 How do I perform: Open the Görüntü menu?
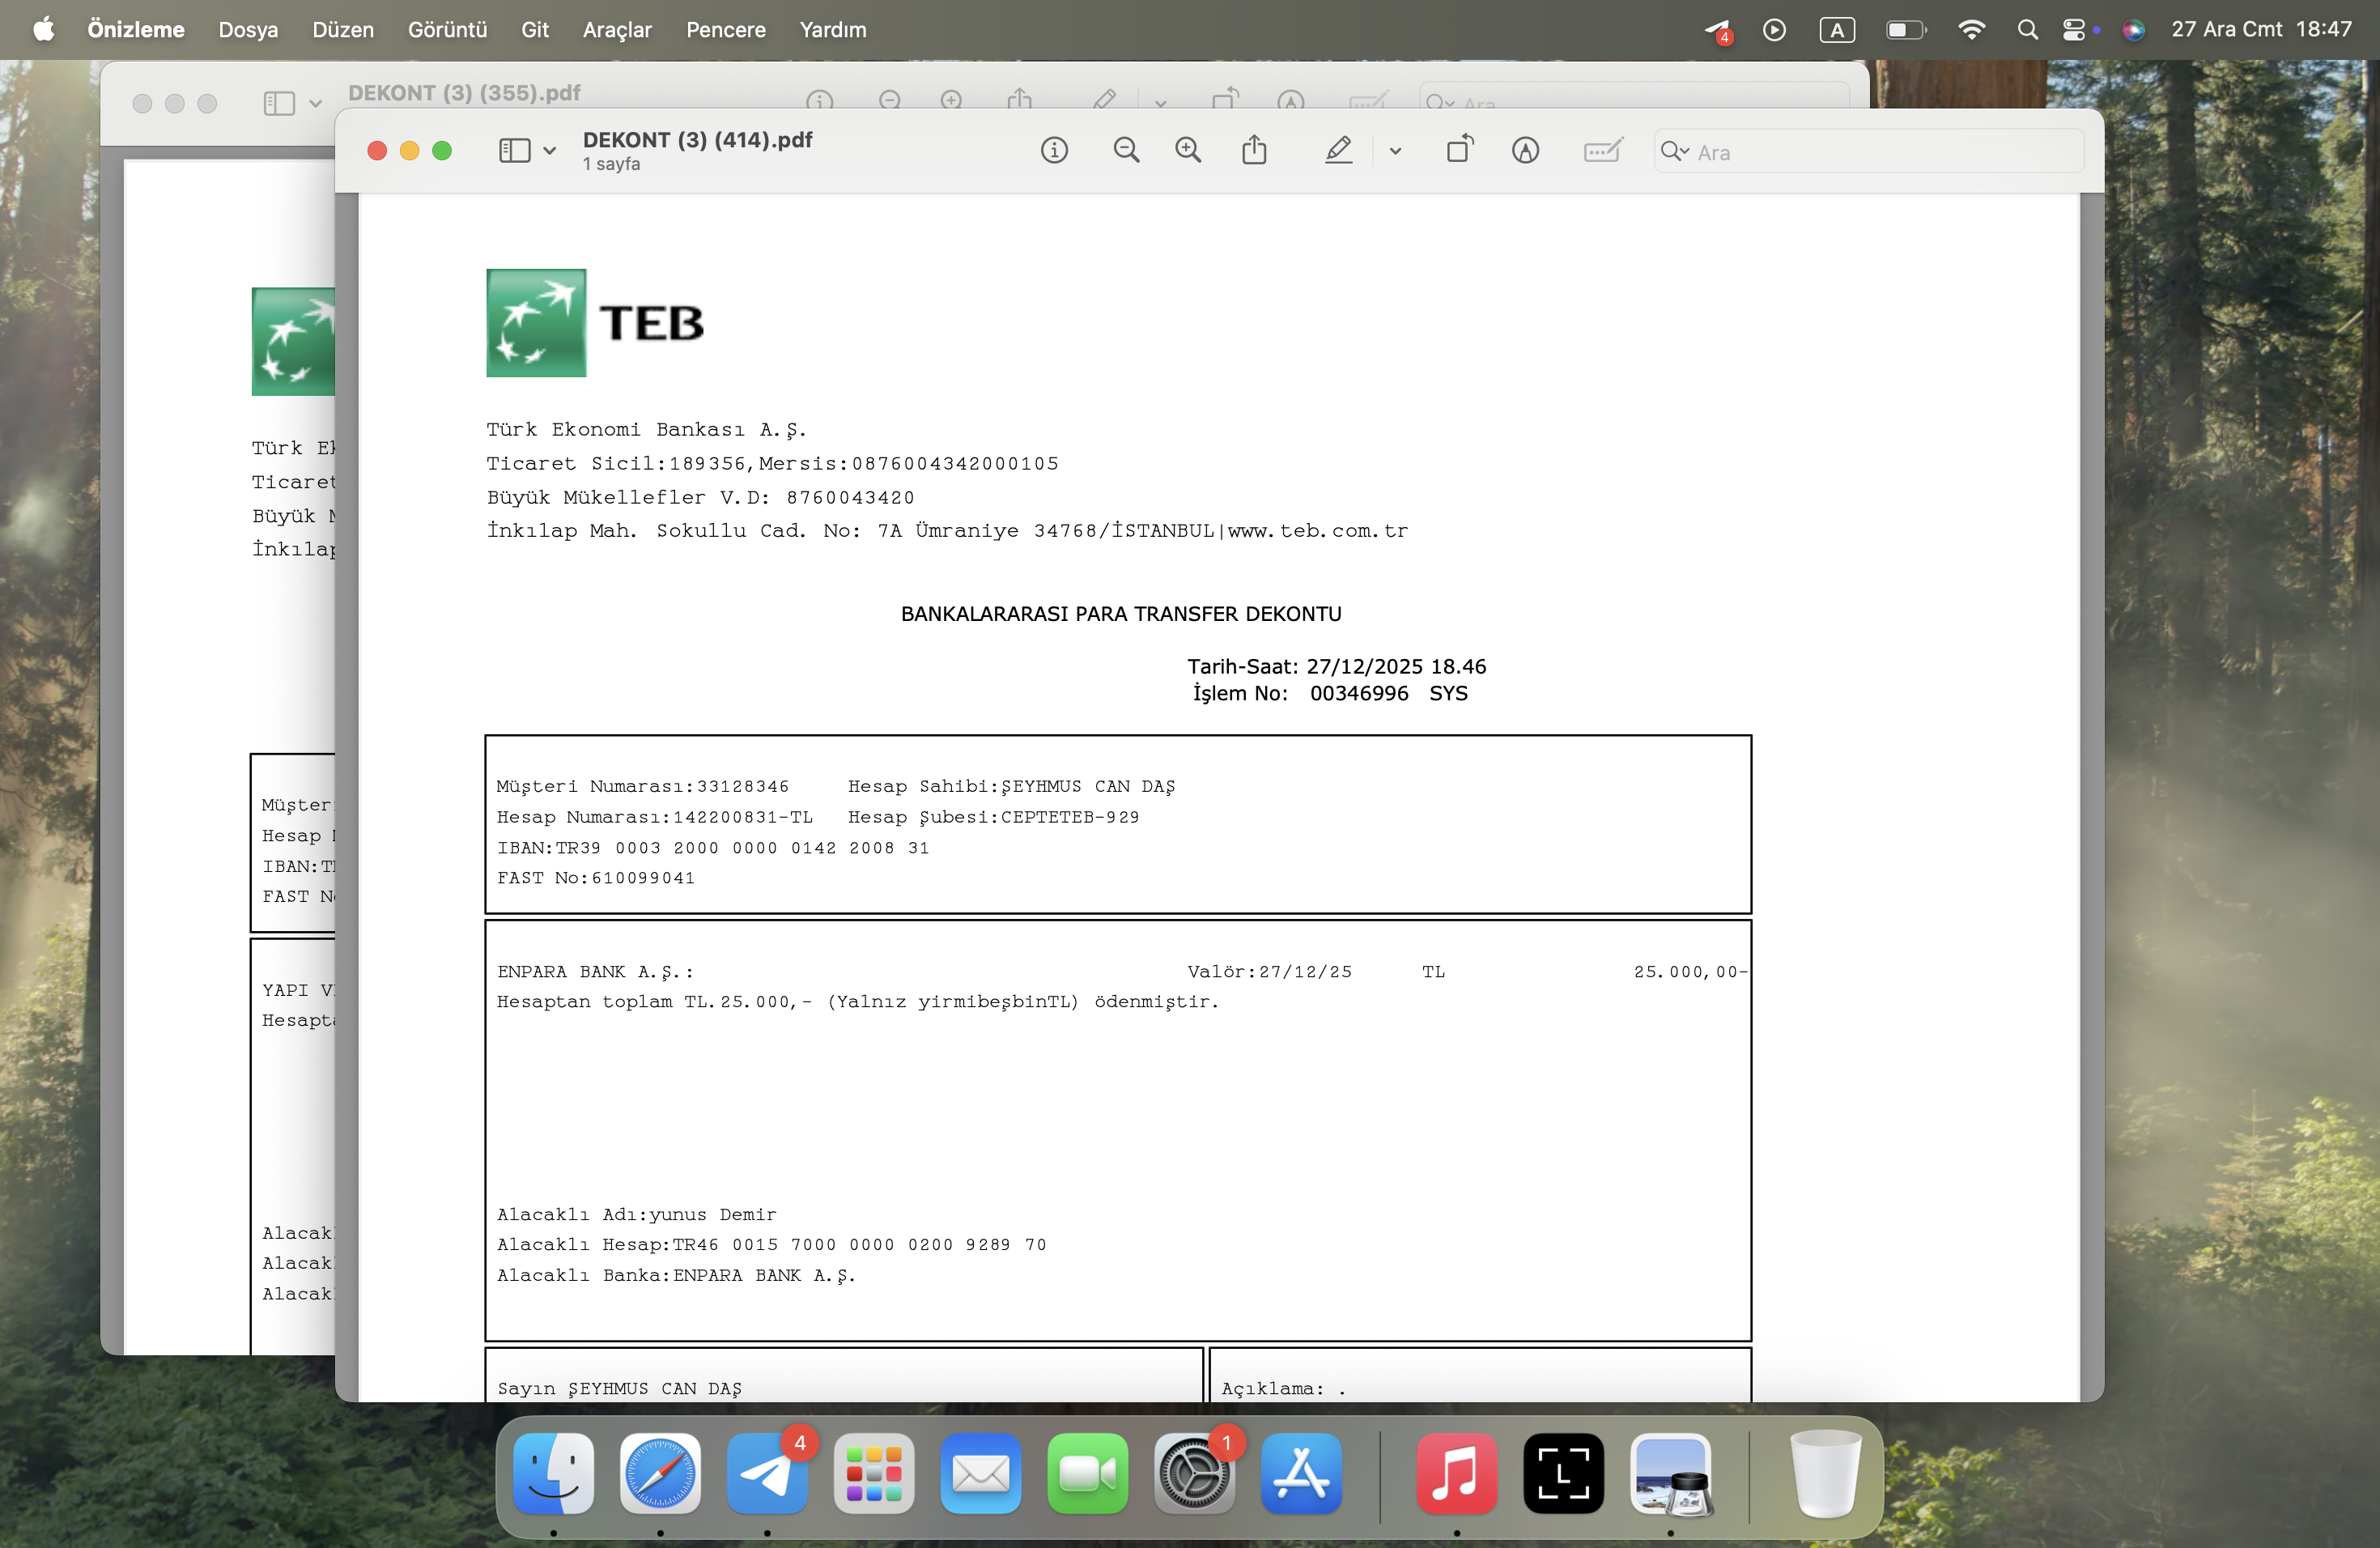447,30
